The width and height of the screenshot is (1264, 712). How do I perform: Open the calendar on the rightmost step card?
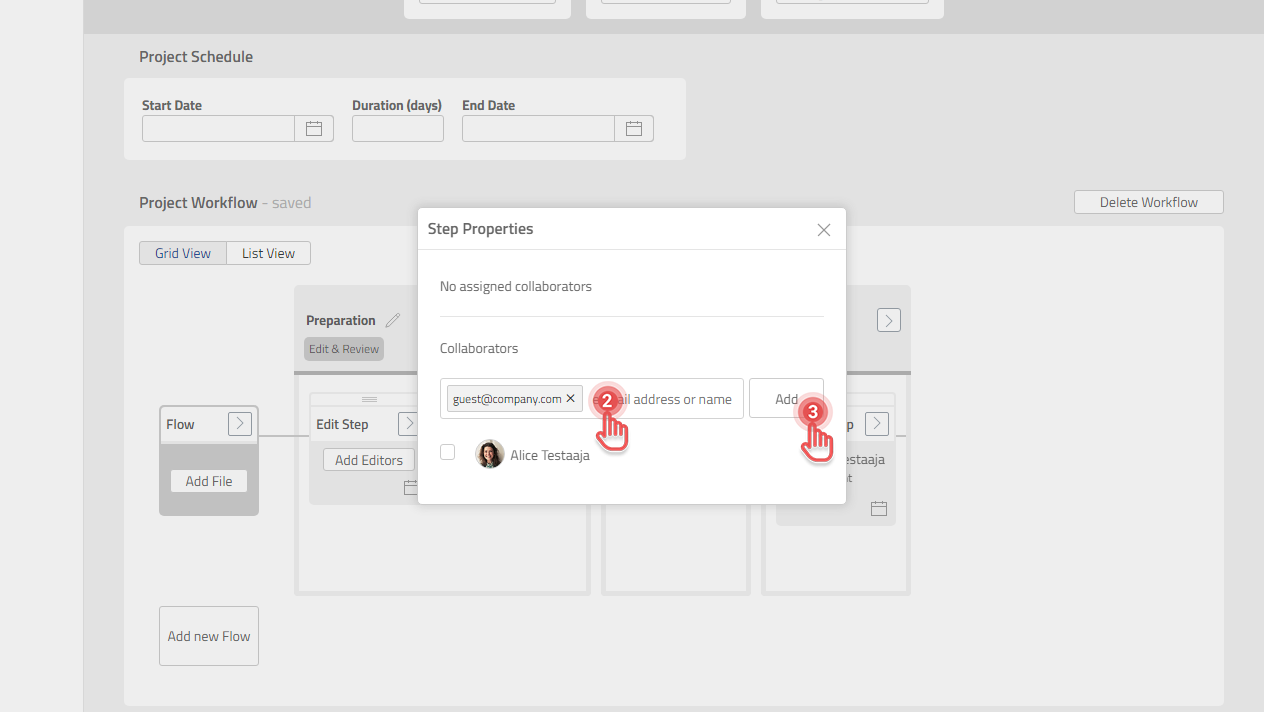tap(878, 508)
